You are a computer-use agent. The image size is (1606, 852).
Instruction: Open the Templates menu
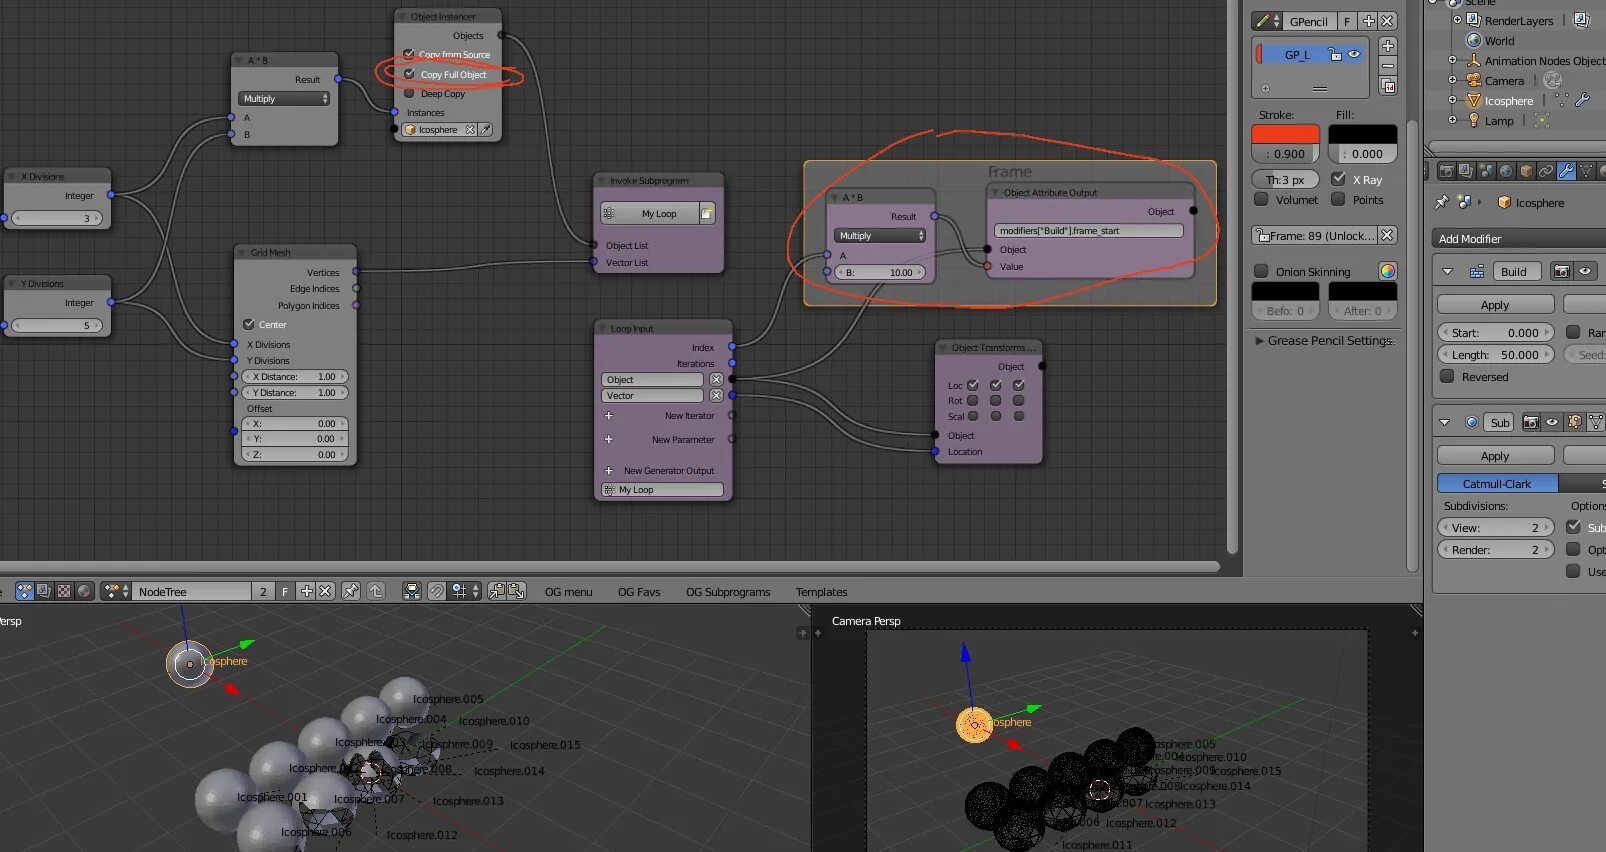pyautogui.click(x=821, y=592)
